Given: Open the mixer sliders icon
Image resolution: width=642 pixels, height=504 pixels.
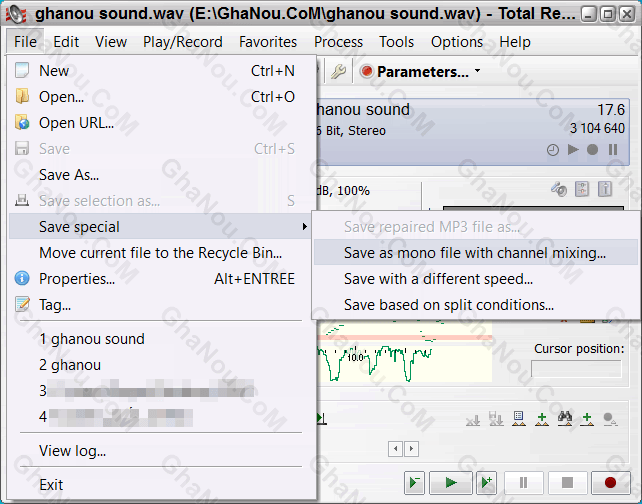Looking at the screenshot, I should [582, 189].
